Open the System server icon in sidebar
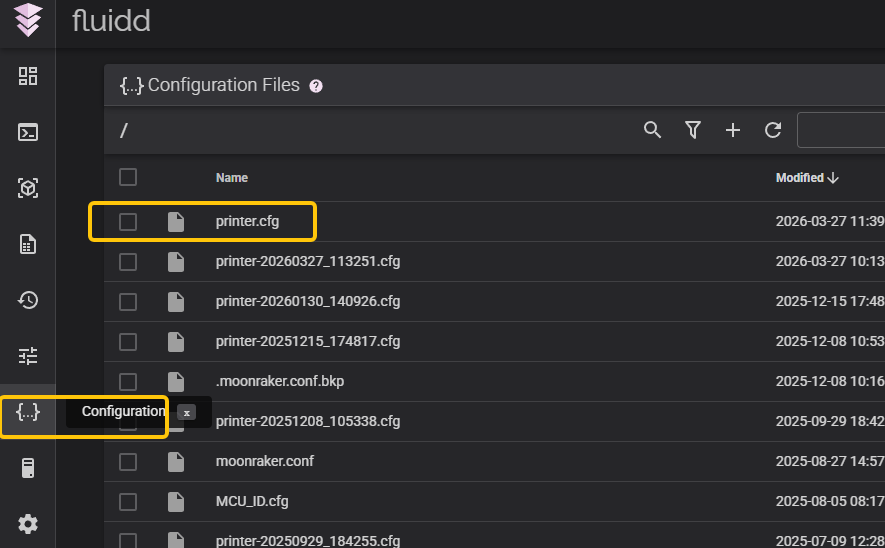 tap(28, 467)
